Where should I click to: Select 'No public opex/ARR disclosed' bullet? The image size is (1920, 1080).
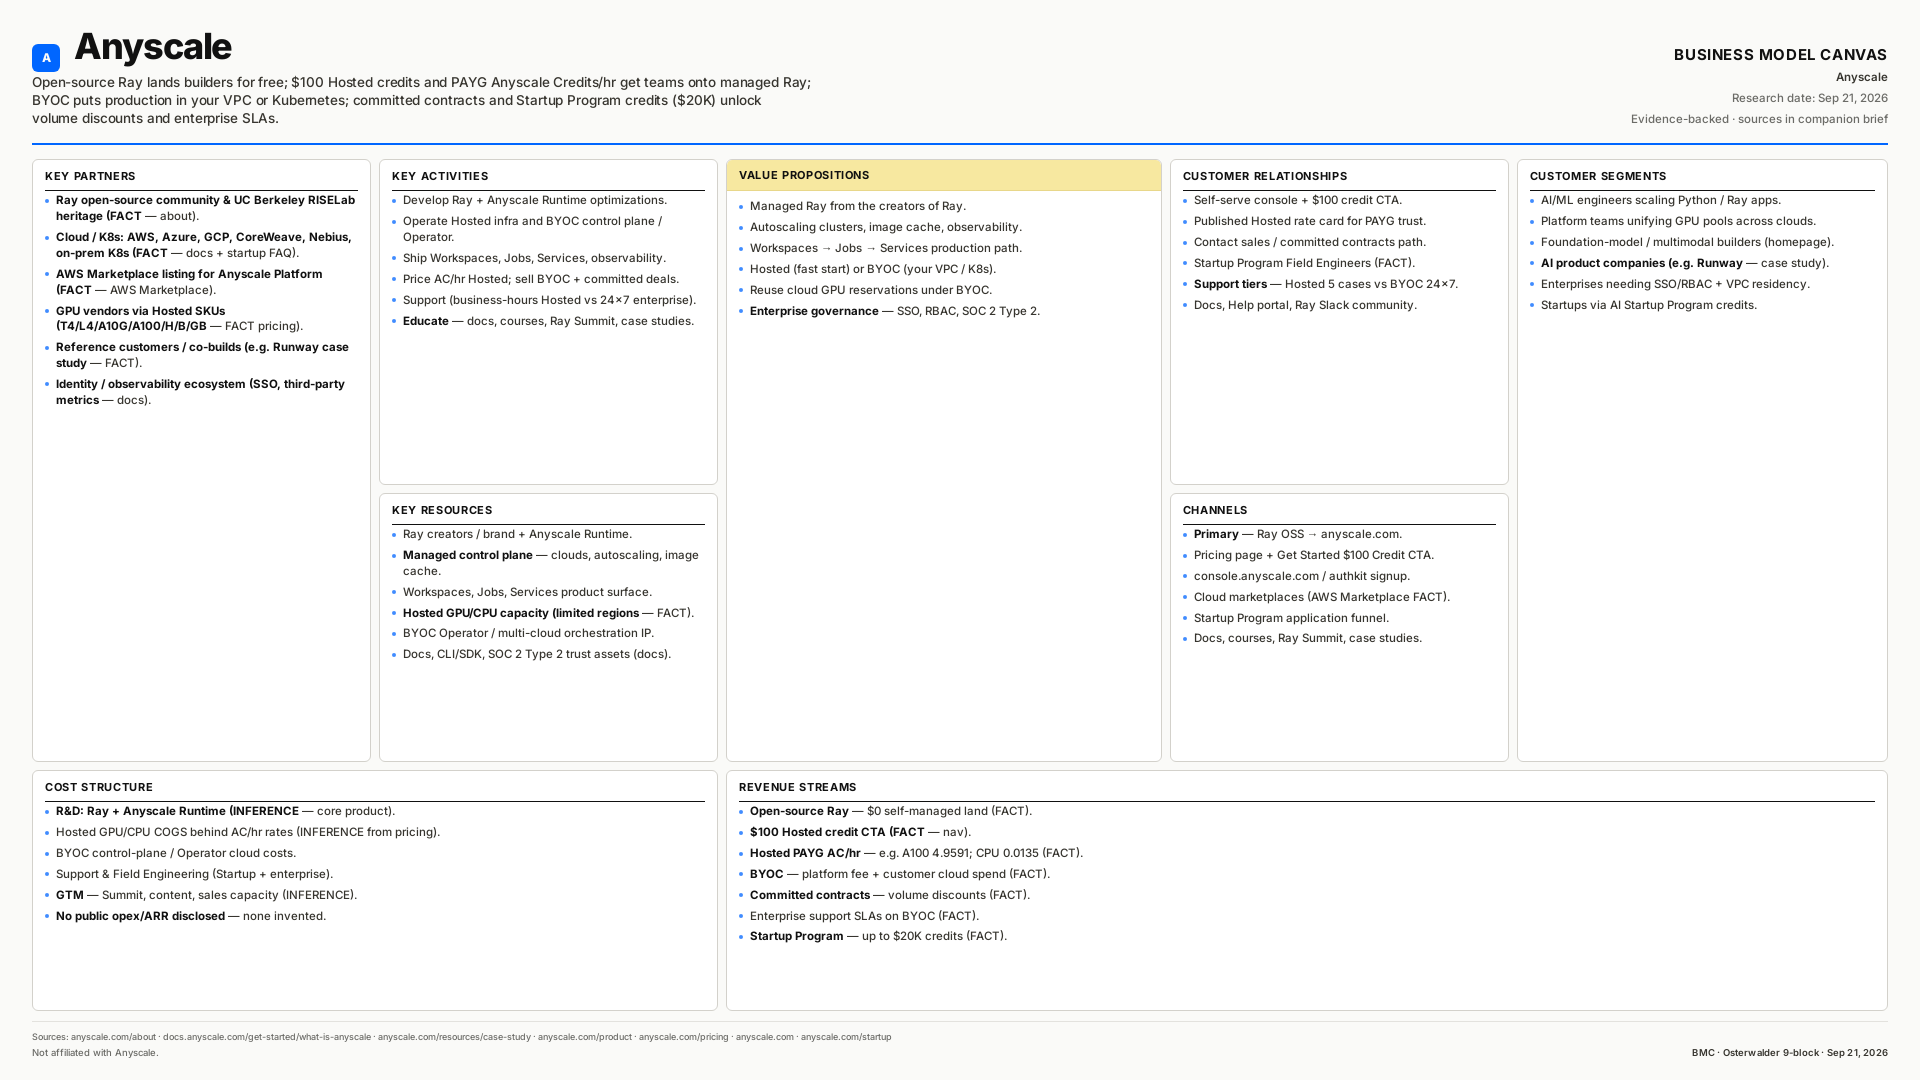pos(191,916)
